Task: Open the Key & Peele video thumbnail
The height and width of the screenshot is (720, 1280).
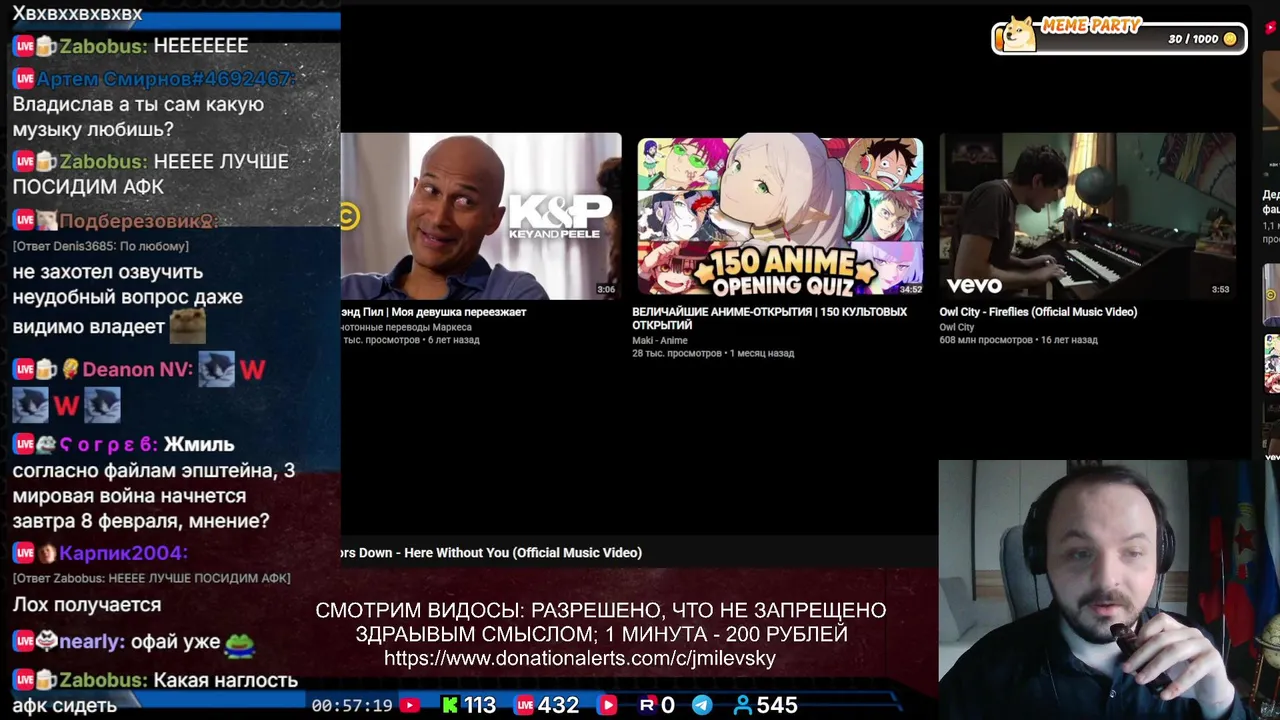Action: tap(481, 216)
